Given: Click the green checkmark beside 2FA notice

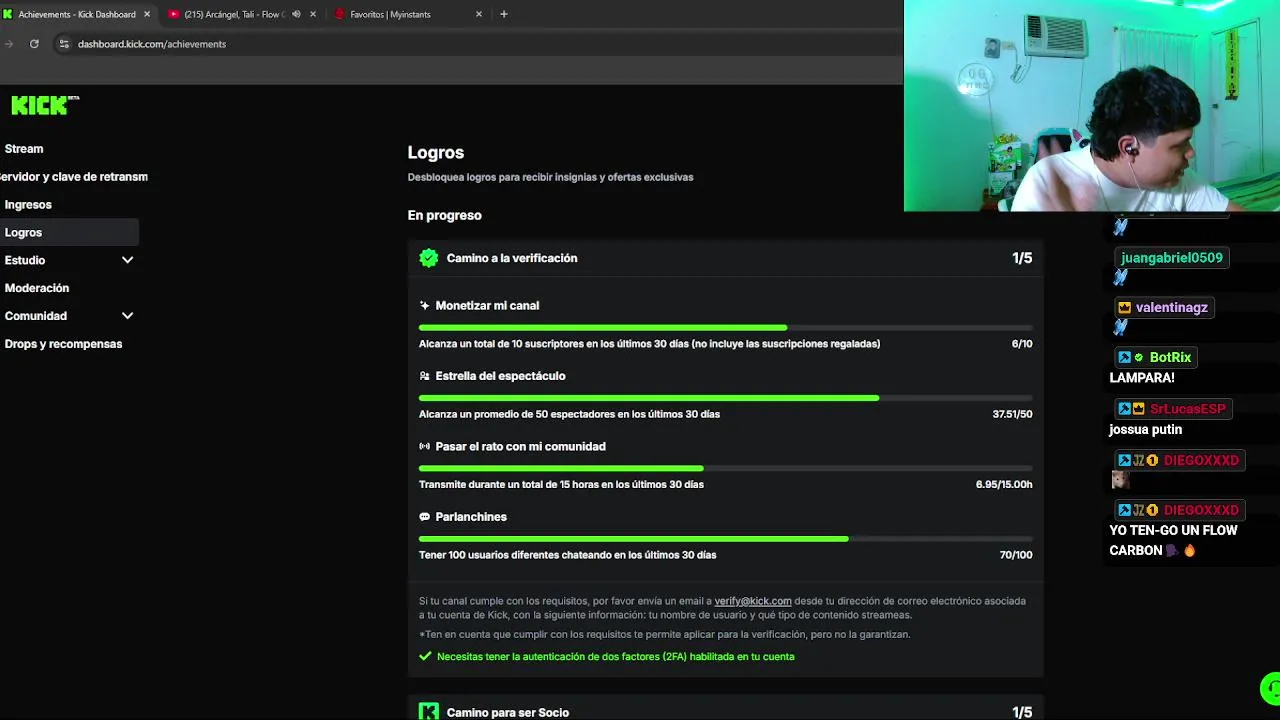Looking at the screenshot, I should (x=426, y=657).
